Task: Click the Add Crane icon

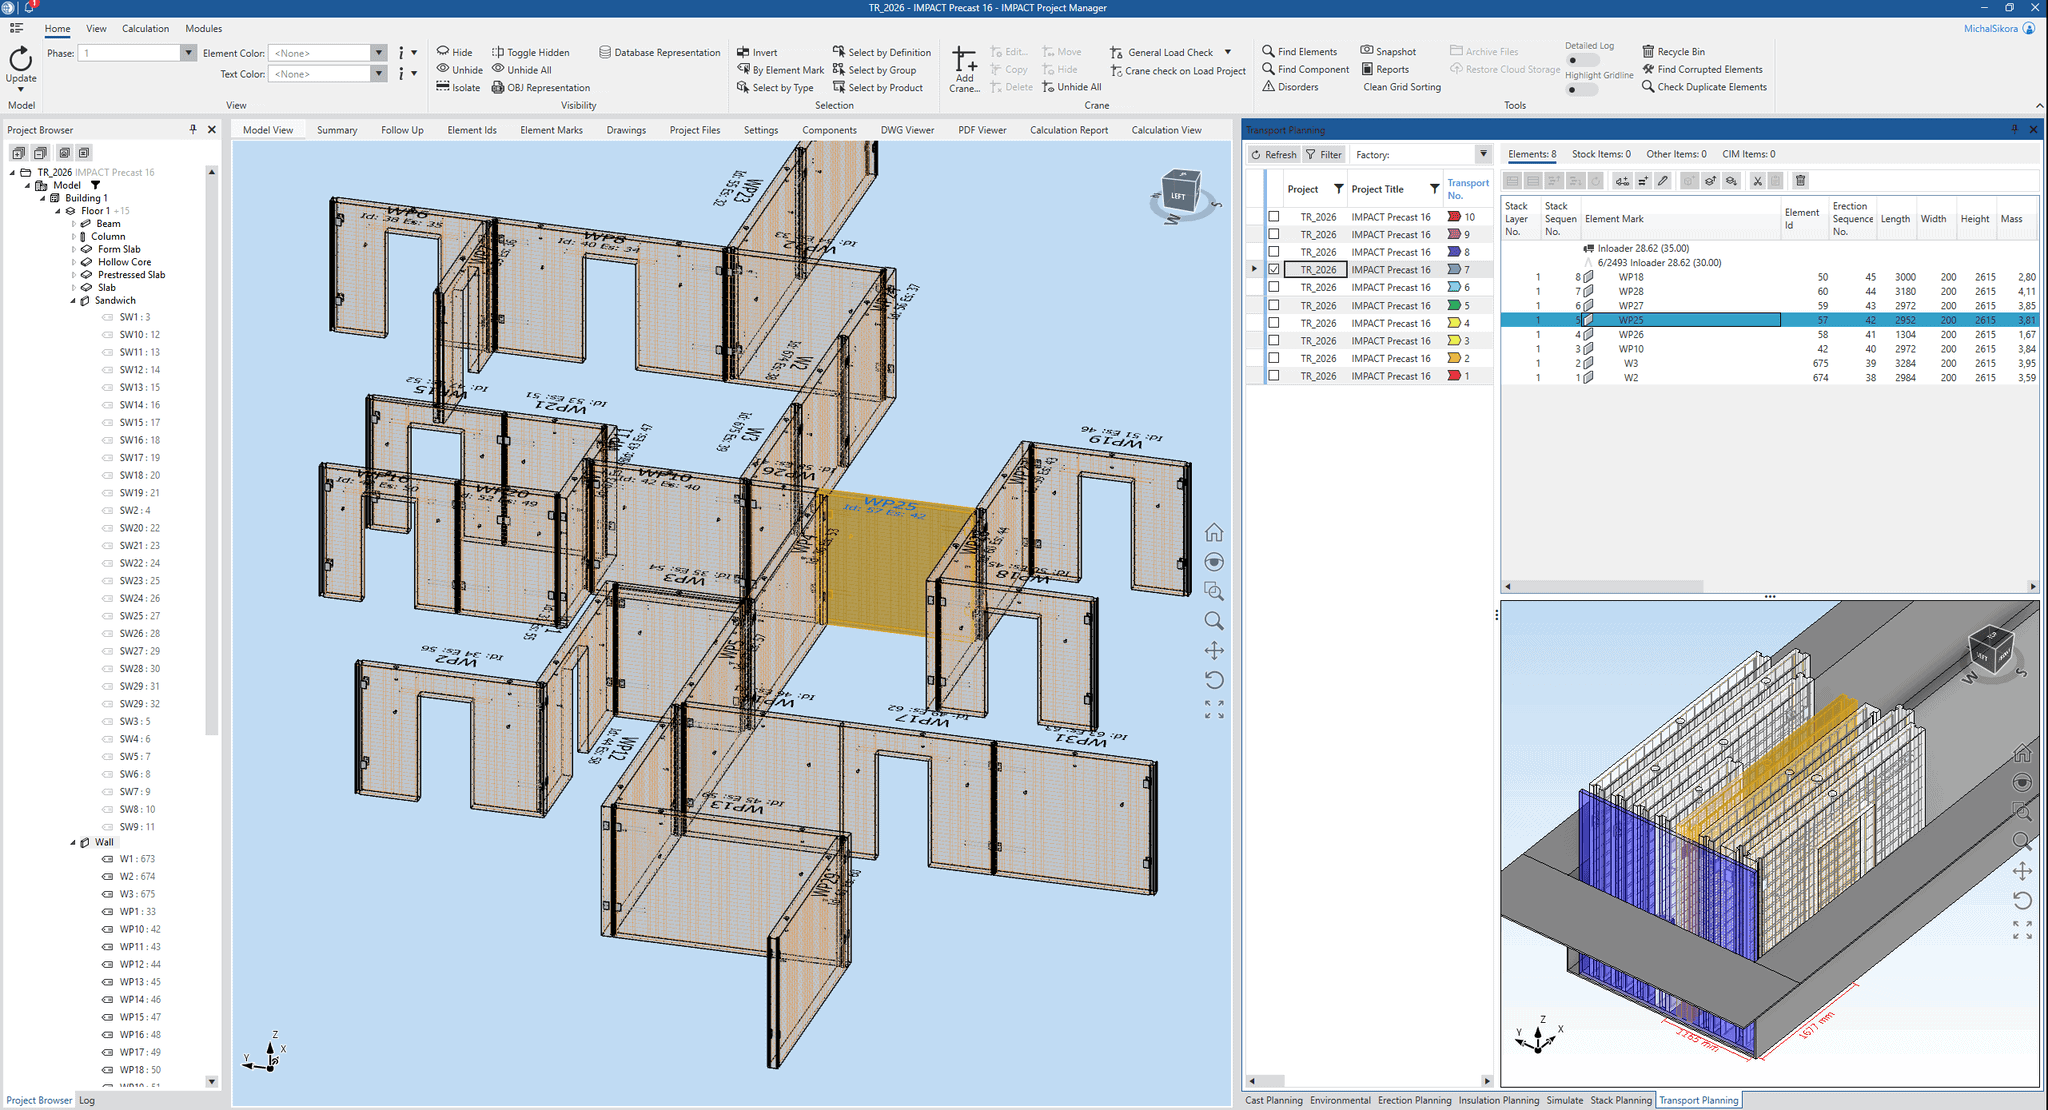Action: tap(964, 58)
